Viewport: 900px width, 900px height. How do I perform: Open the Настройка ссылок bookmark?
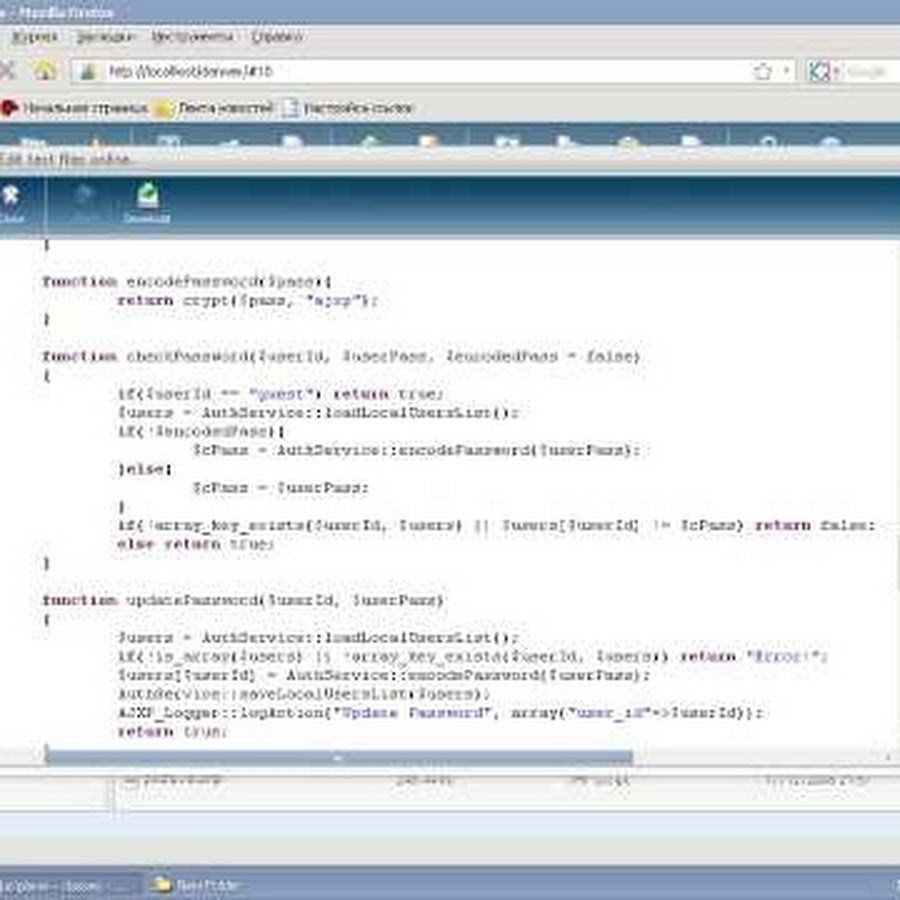(x=348, y=108)
